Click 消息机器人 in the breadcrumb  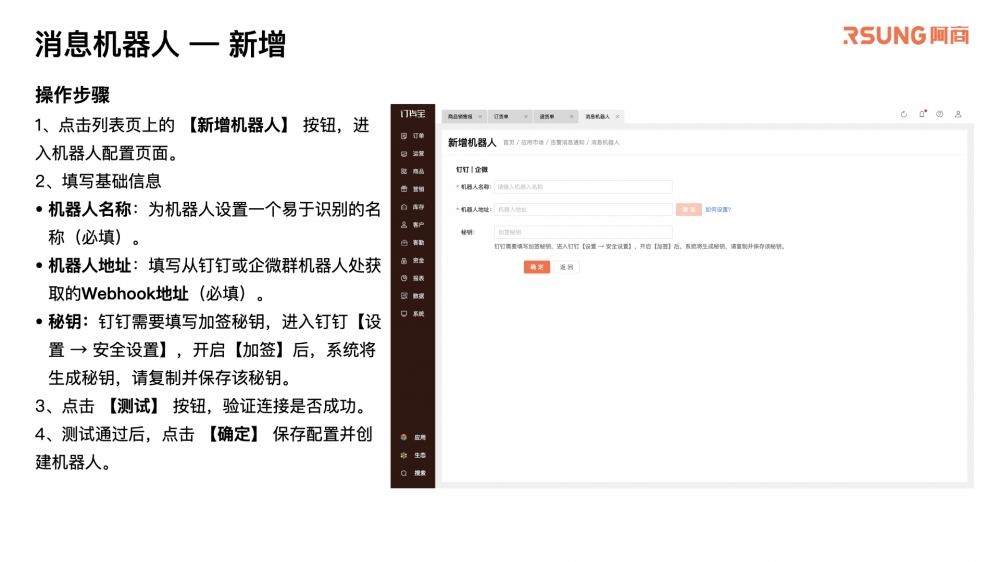click(x=605, y=143)
